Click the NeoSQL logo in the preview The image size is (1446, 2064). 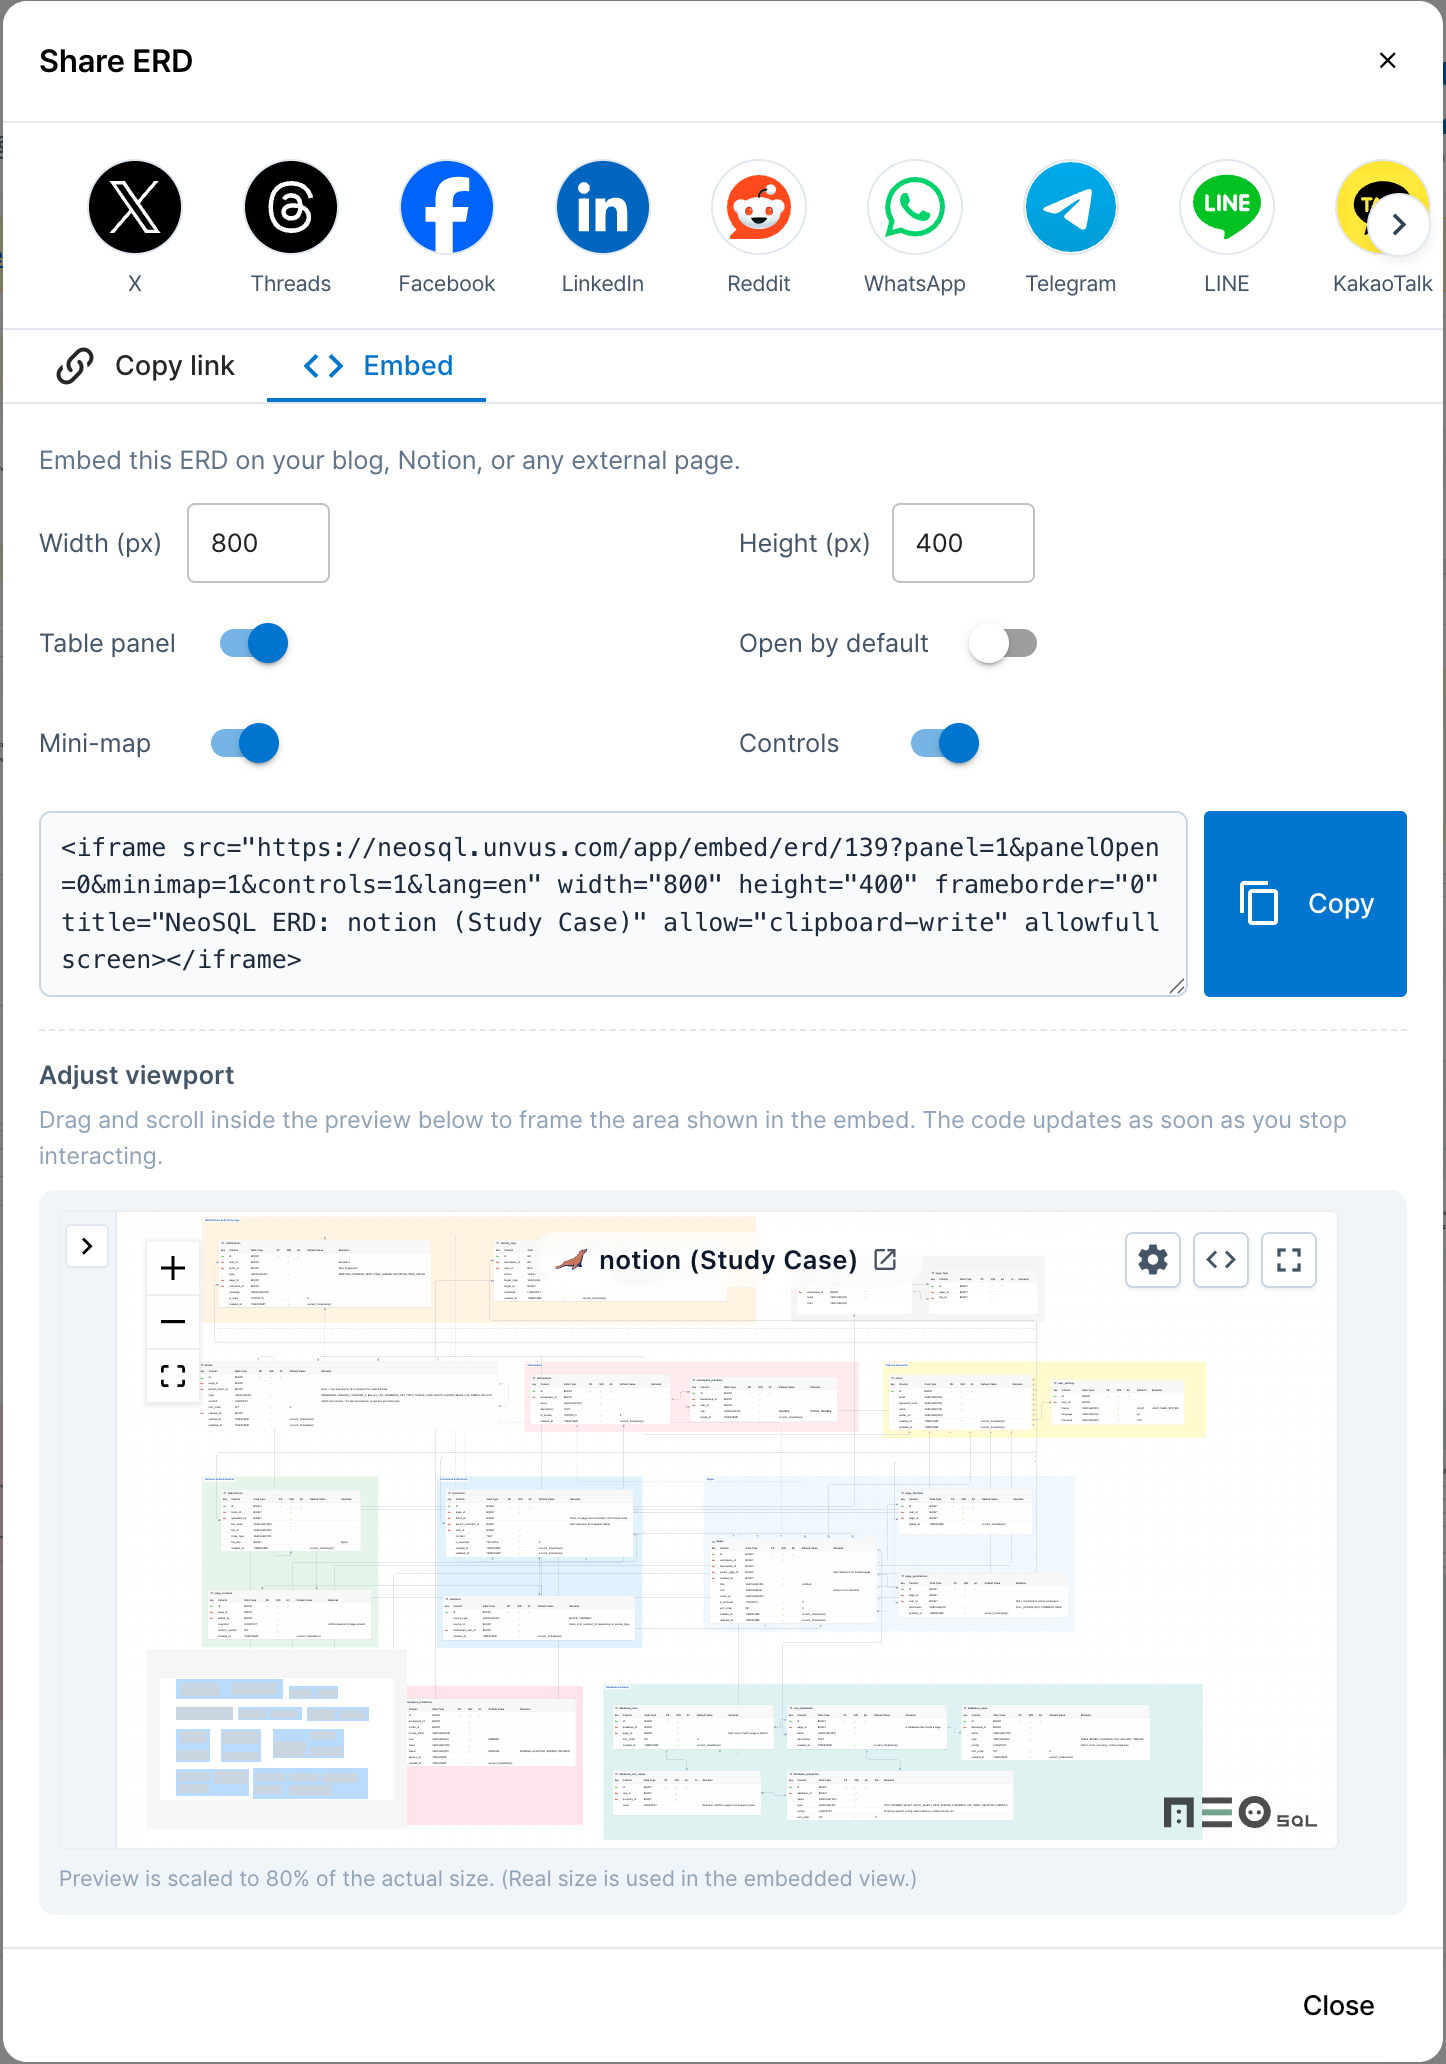coord(1240,1813)
